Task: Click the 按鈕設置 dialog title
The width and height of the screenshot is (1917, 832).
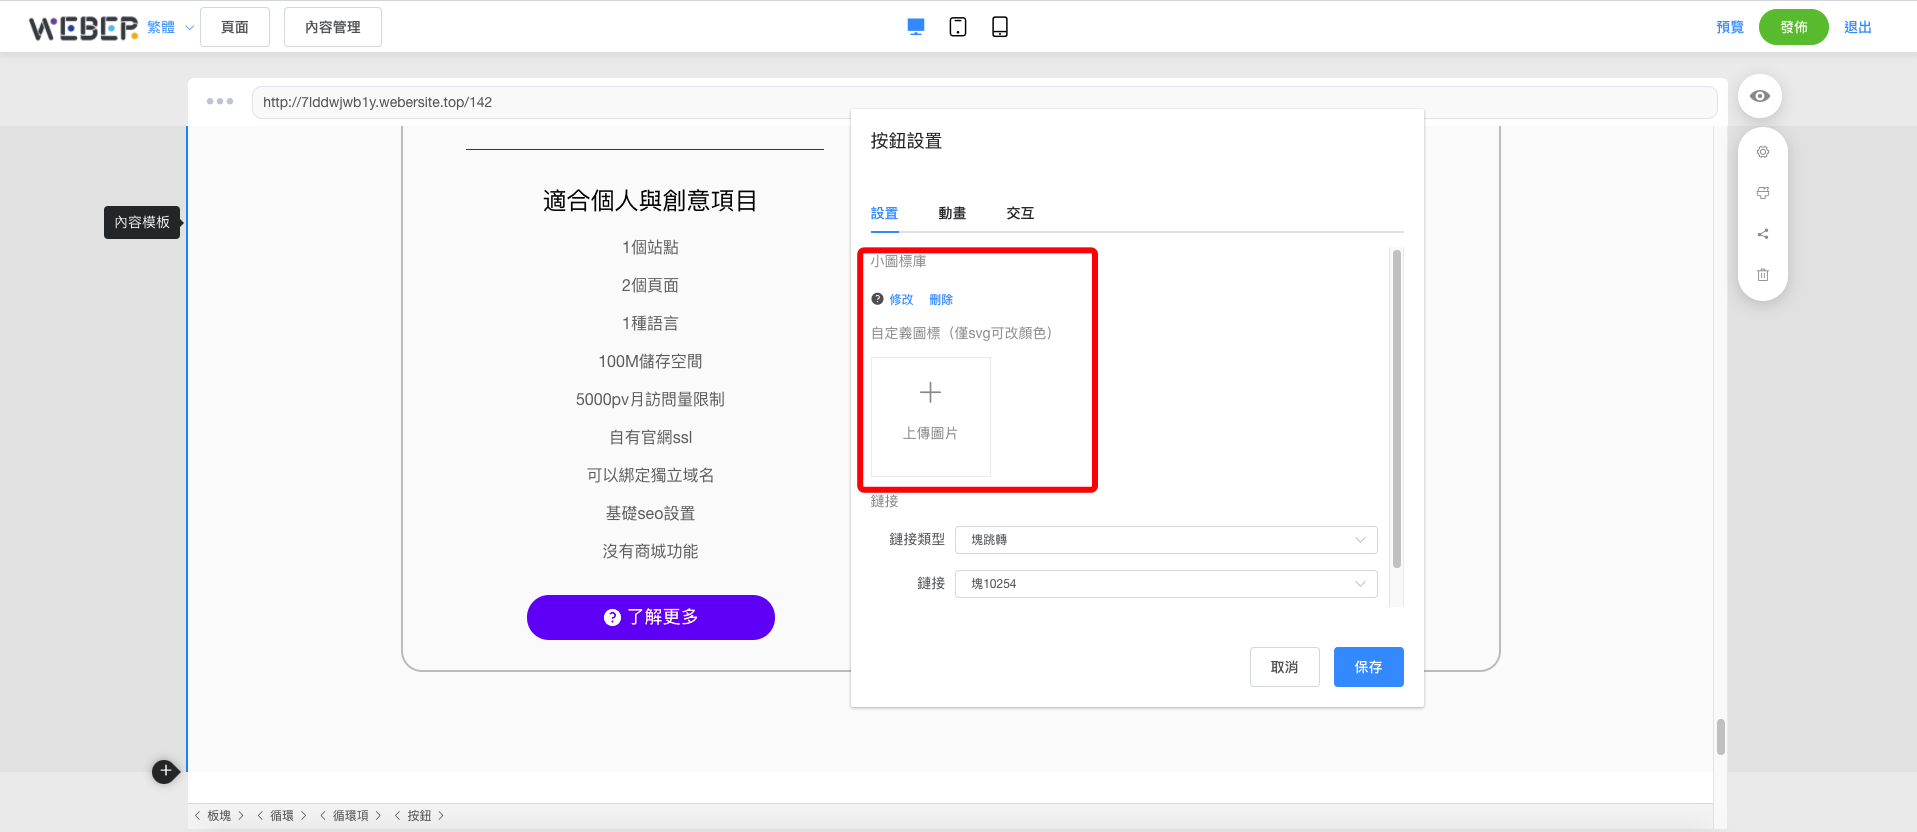Action: click(906, 141)
